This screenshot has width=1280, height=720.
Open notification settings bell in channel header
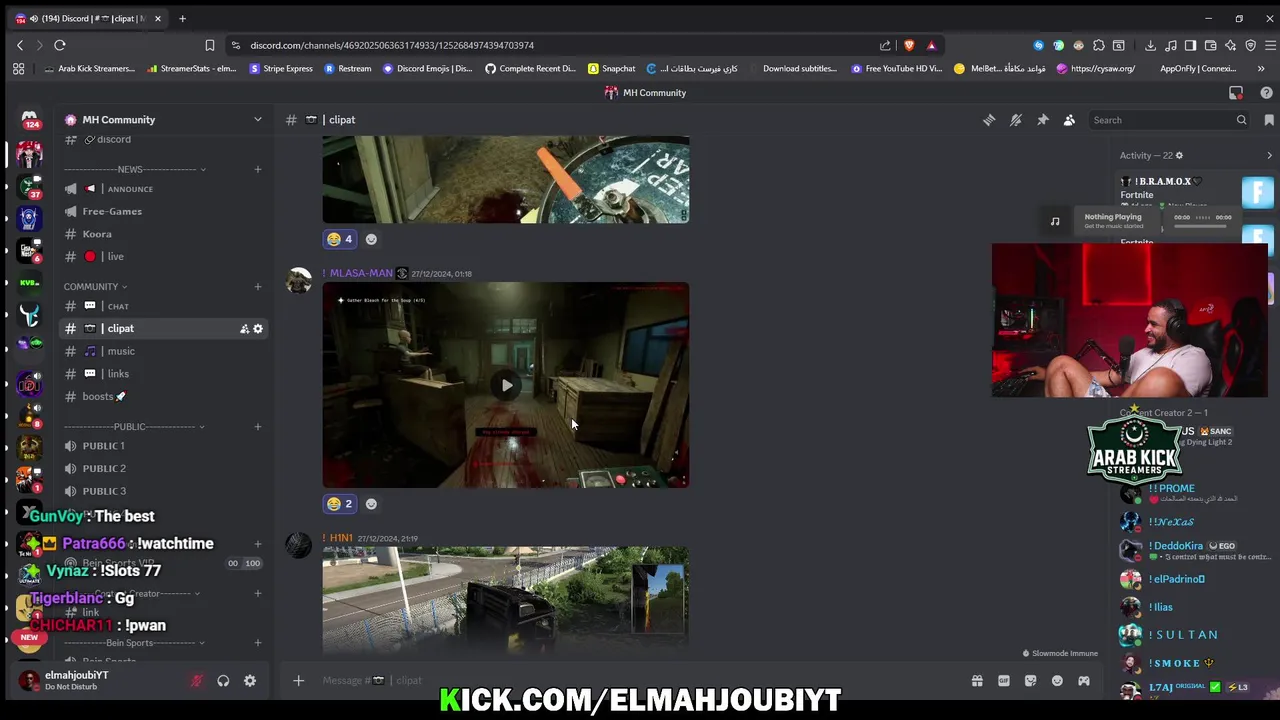click(x=1016, y=120)
